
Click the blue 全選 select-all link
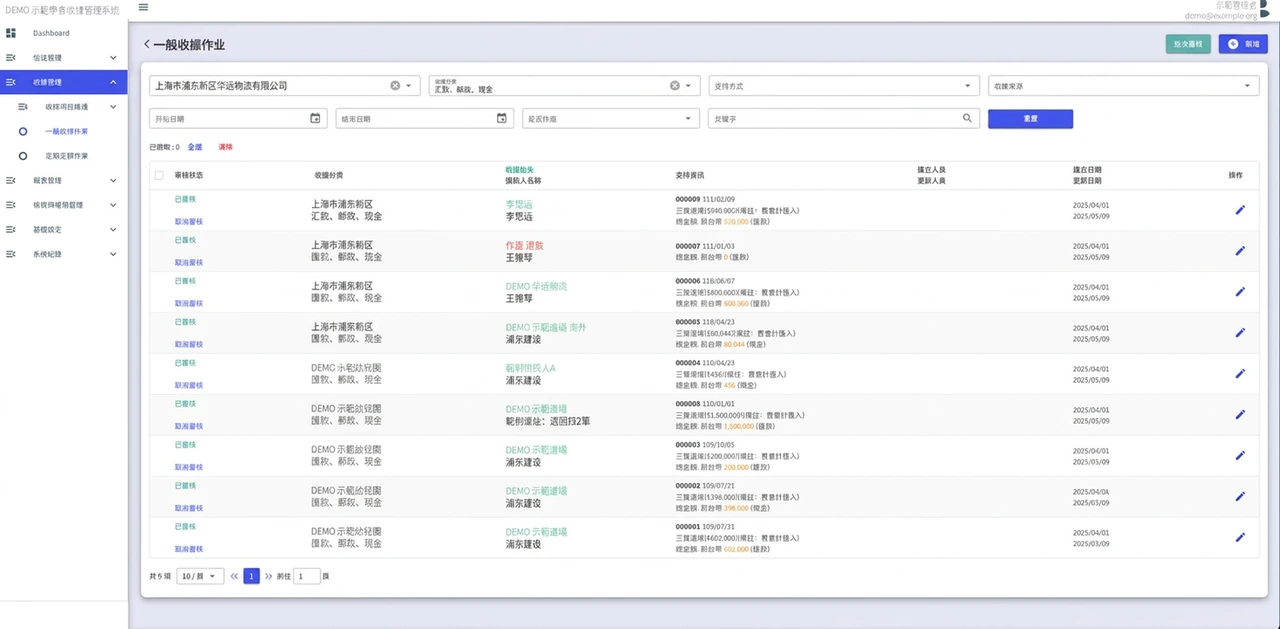[195, 147]
